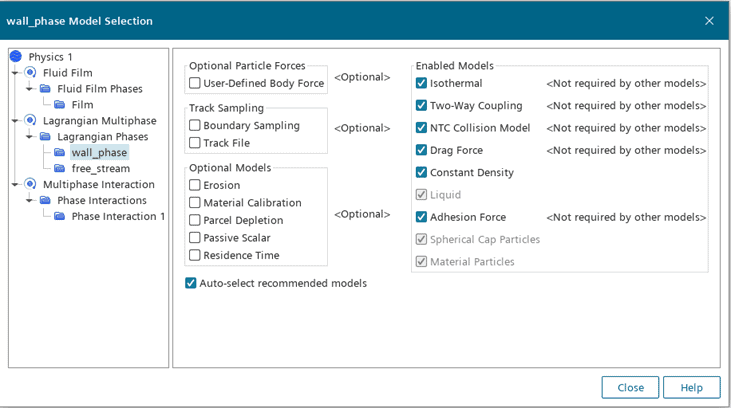This screenshot has height=408, width=731.
Task: Open Help for model selection
Action: point(691,387)
